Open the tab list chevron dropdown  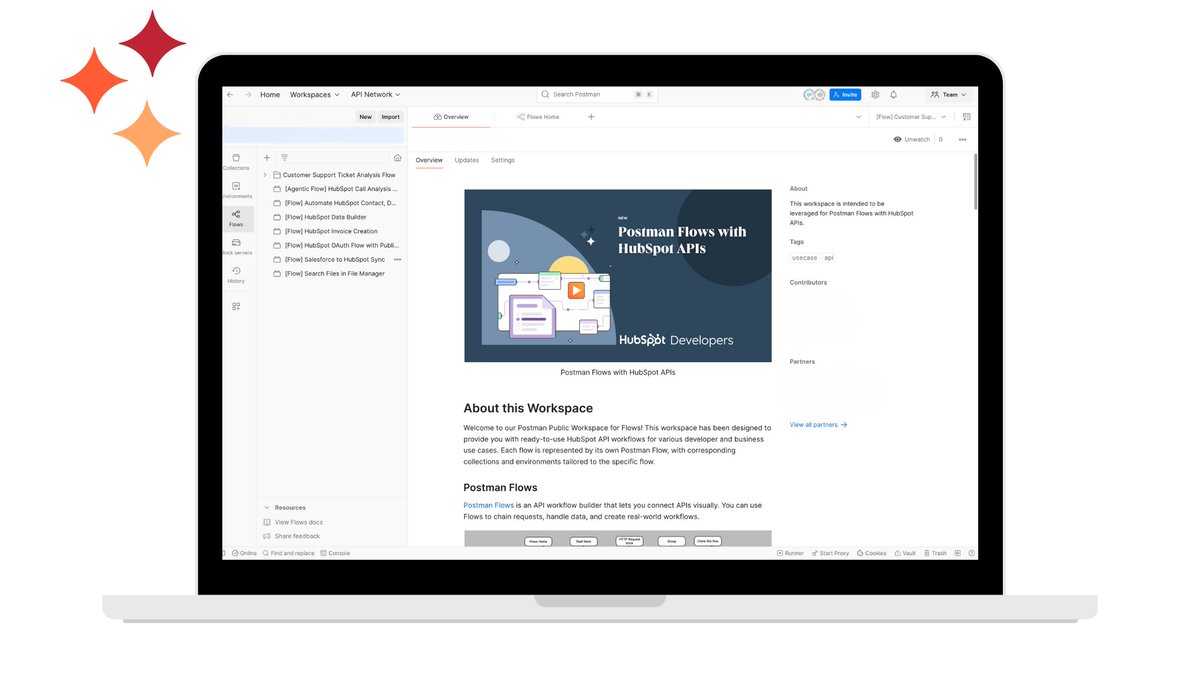[858, 117]
